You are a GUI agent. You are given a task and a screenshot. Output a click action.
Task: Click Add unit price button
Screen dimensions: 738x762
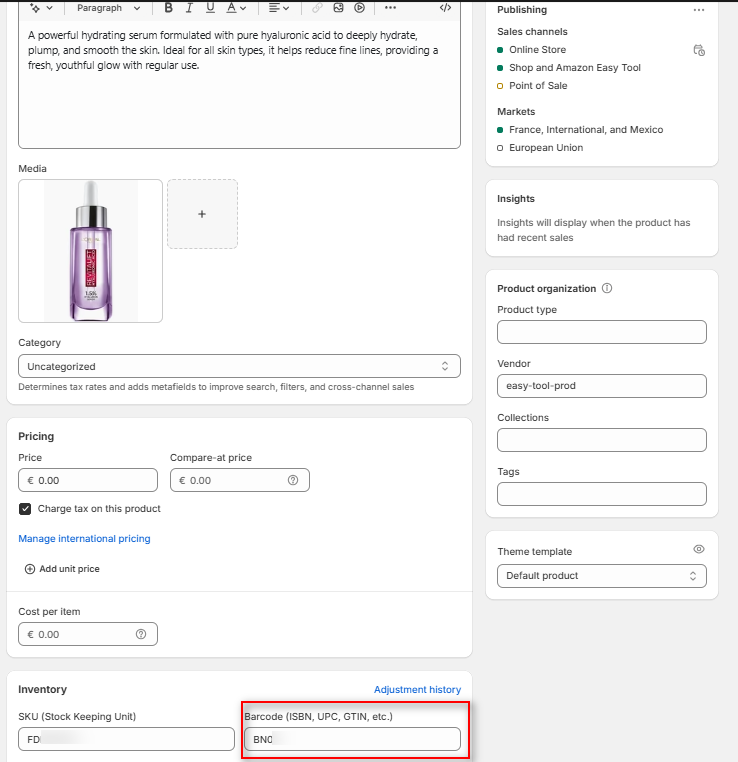pos(62,569)
